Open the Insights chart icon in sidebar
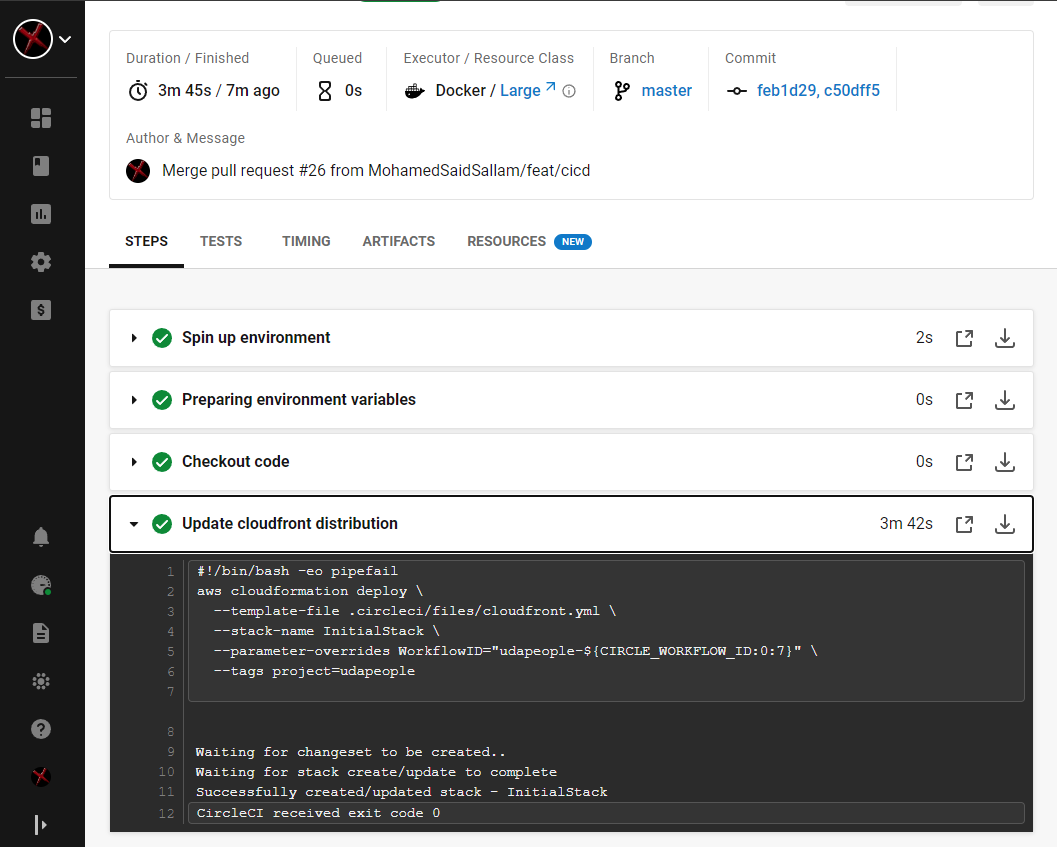The image size is (1057, 847). (41, 214)
